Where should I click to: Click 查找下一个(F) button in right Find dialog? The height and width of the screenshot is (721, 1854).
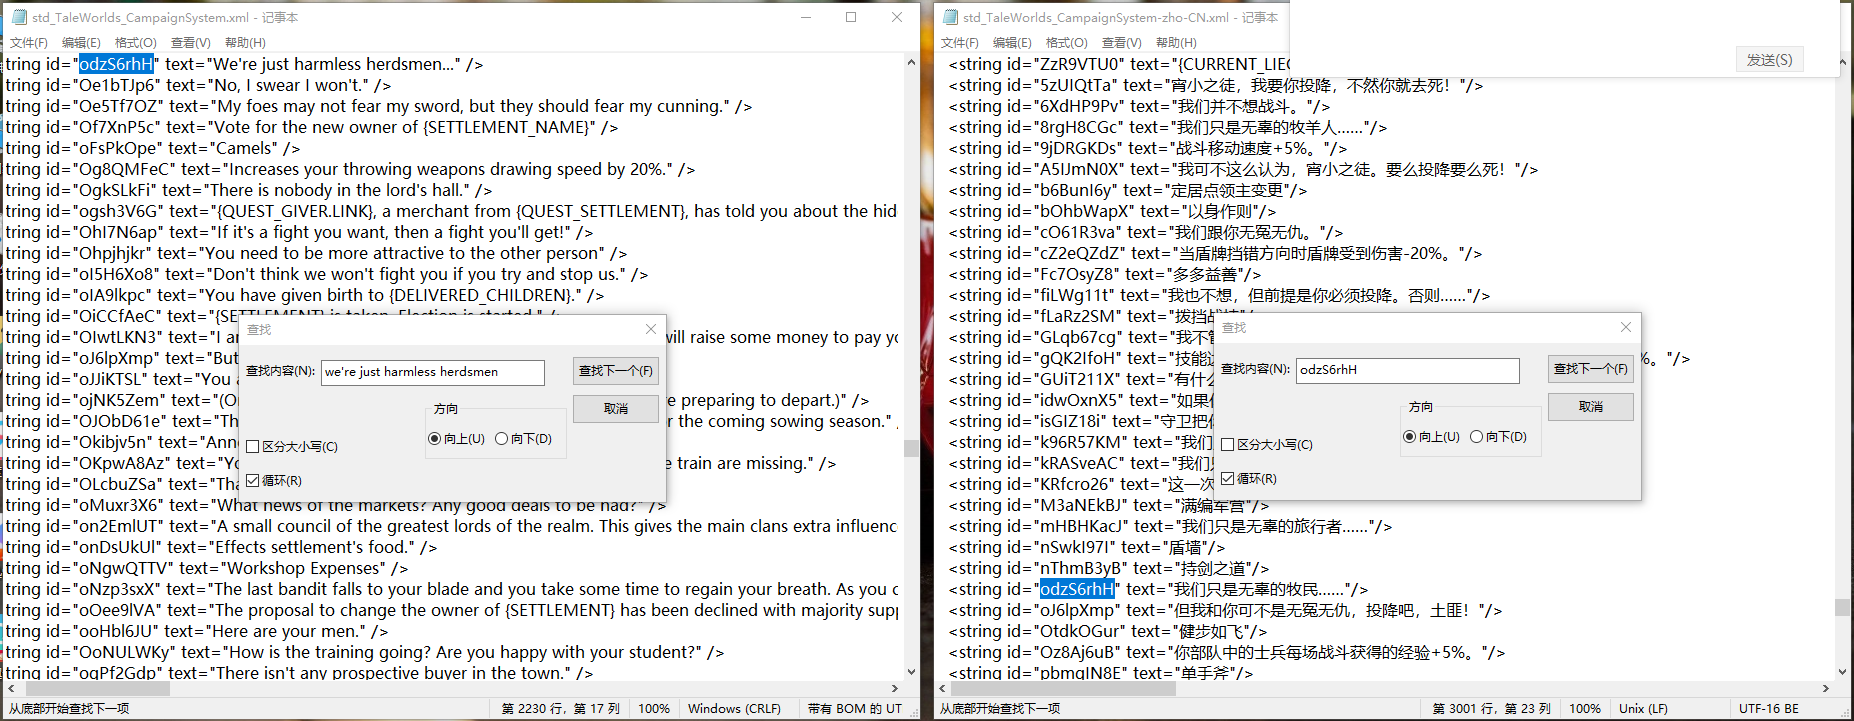tap(1591, 369)
